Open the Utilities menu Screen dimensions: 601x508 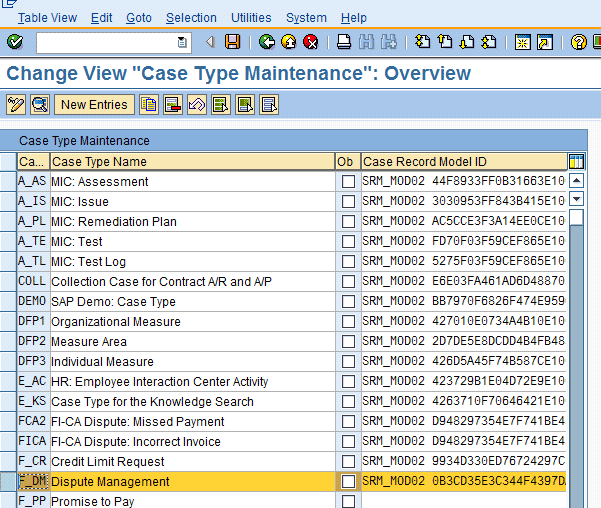coord(250,18)
